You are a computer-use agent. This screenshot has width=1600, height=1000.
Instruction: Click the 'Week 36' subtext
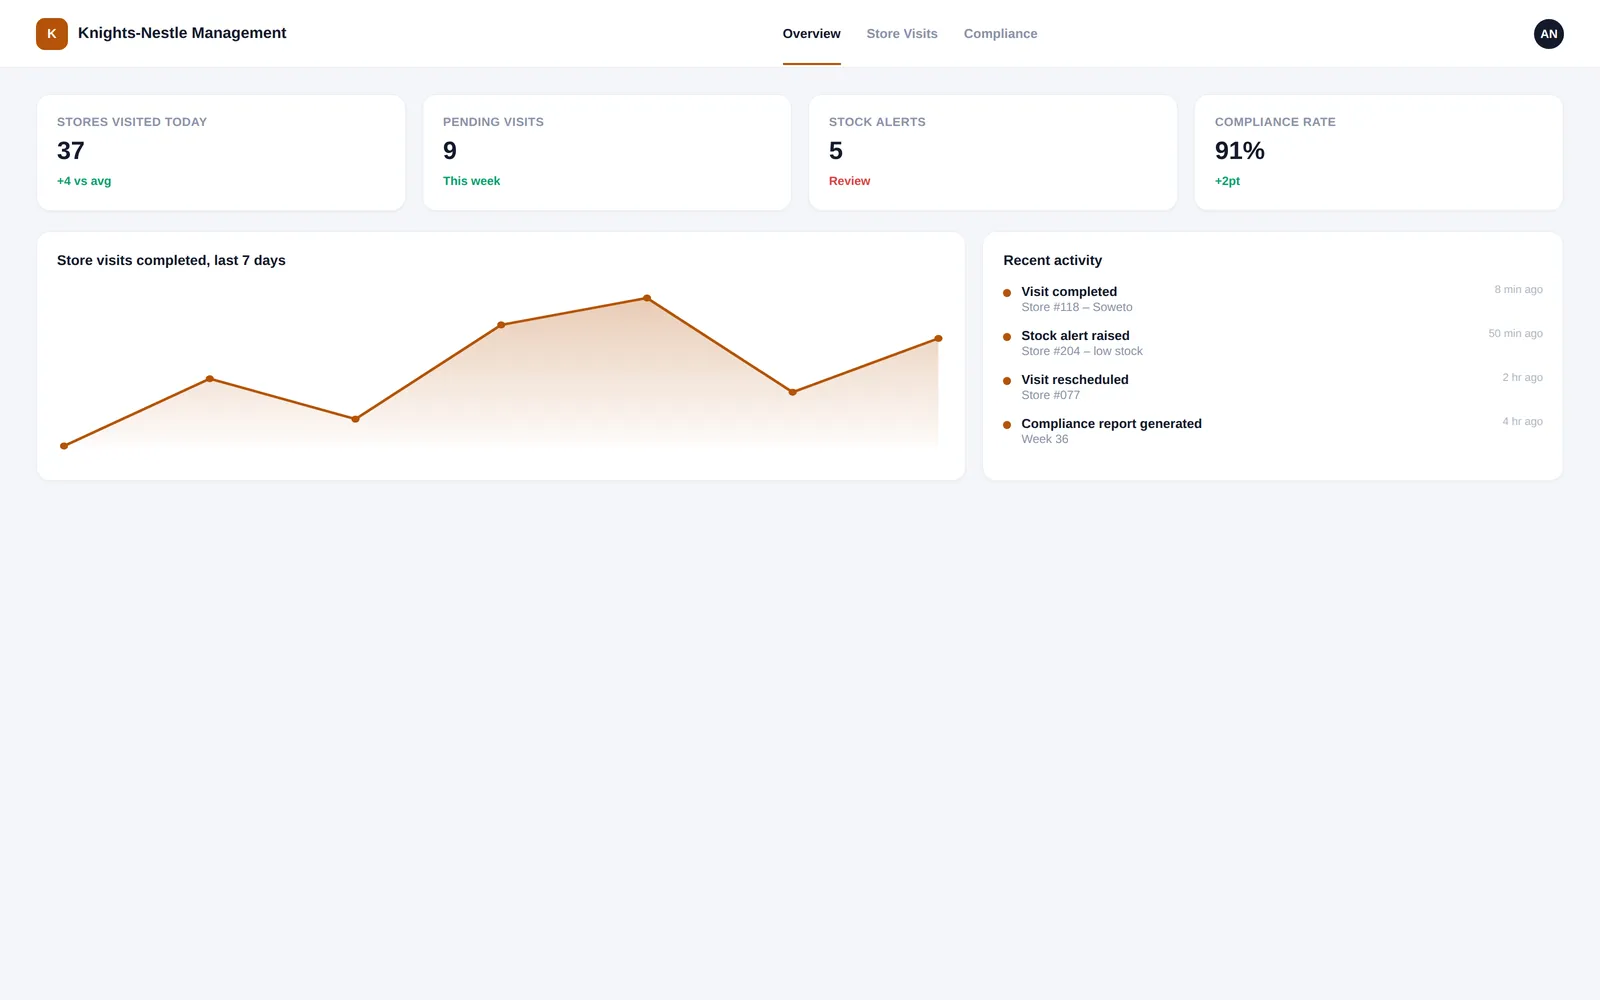click(1044, 439)
